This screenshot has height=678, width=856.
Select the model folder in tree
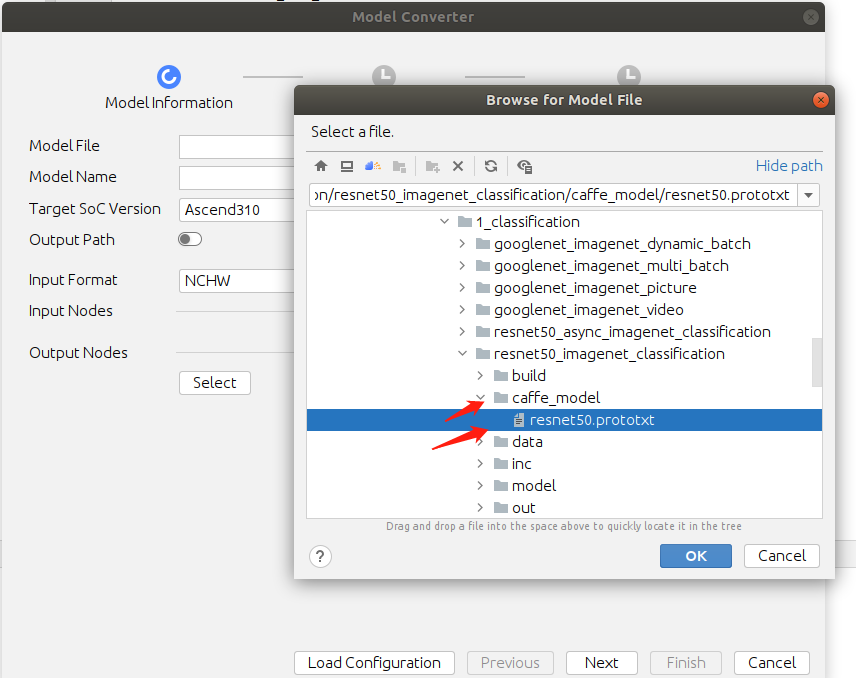coord(564,486)
